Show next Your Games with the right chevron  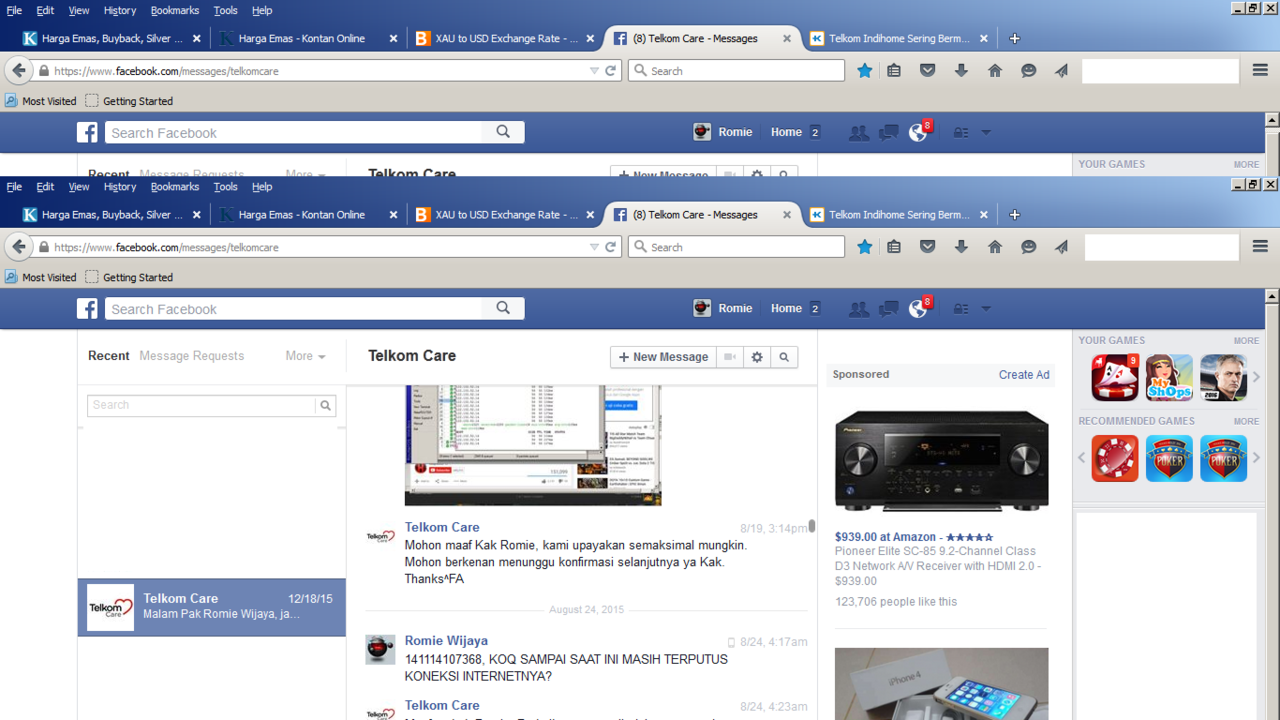pyautogui.click(x=1257, y=377)
